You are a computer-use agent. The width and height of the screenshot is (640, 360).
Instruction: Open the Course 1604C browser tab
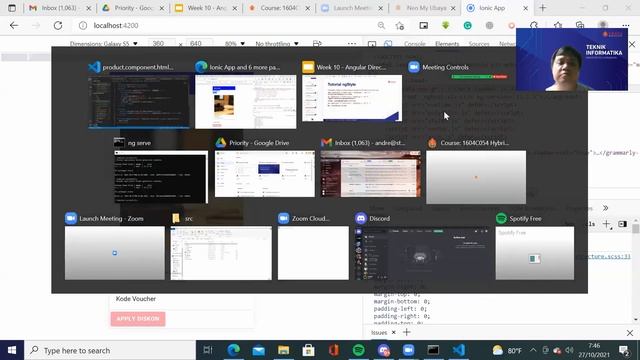coord(280,8)
